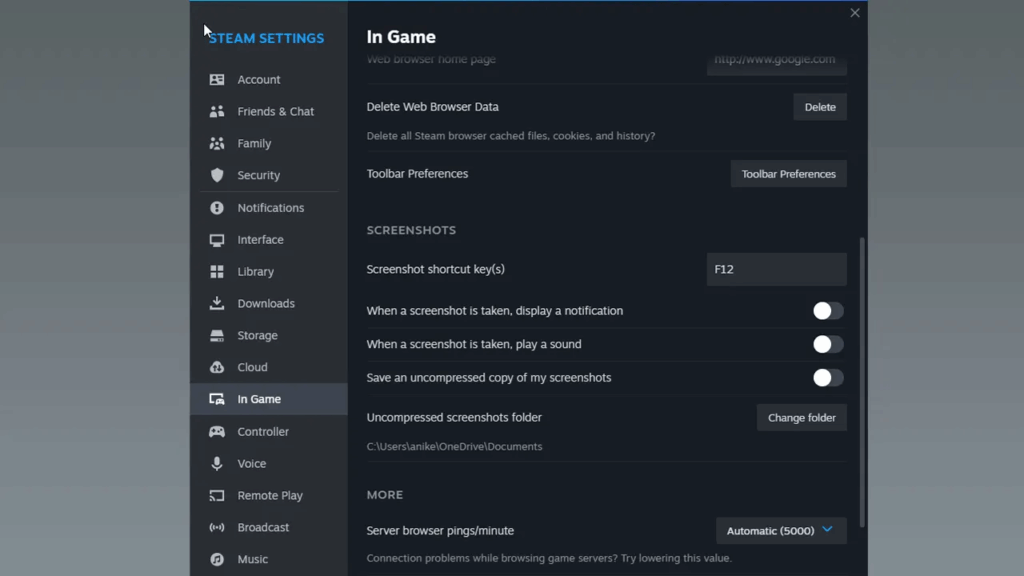Click the STEAM SETTINGS title text

click(266, 39)
